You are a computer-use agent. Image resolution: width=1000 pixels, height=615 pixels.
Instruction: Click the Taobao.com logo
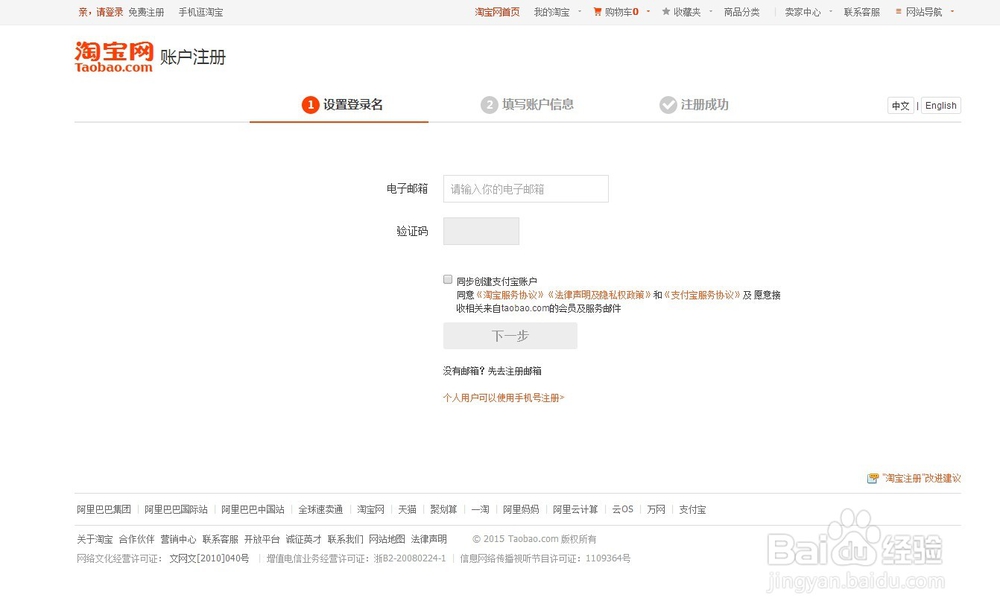(x=114, y=57)
